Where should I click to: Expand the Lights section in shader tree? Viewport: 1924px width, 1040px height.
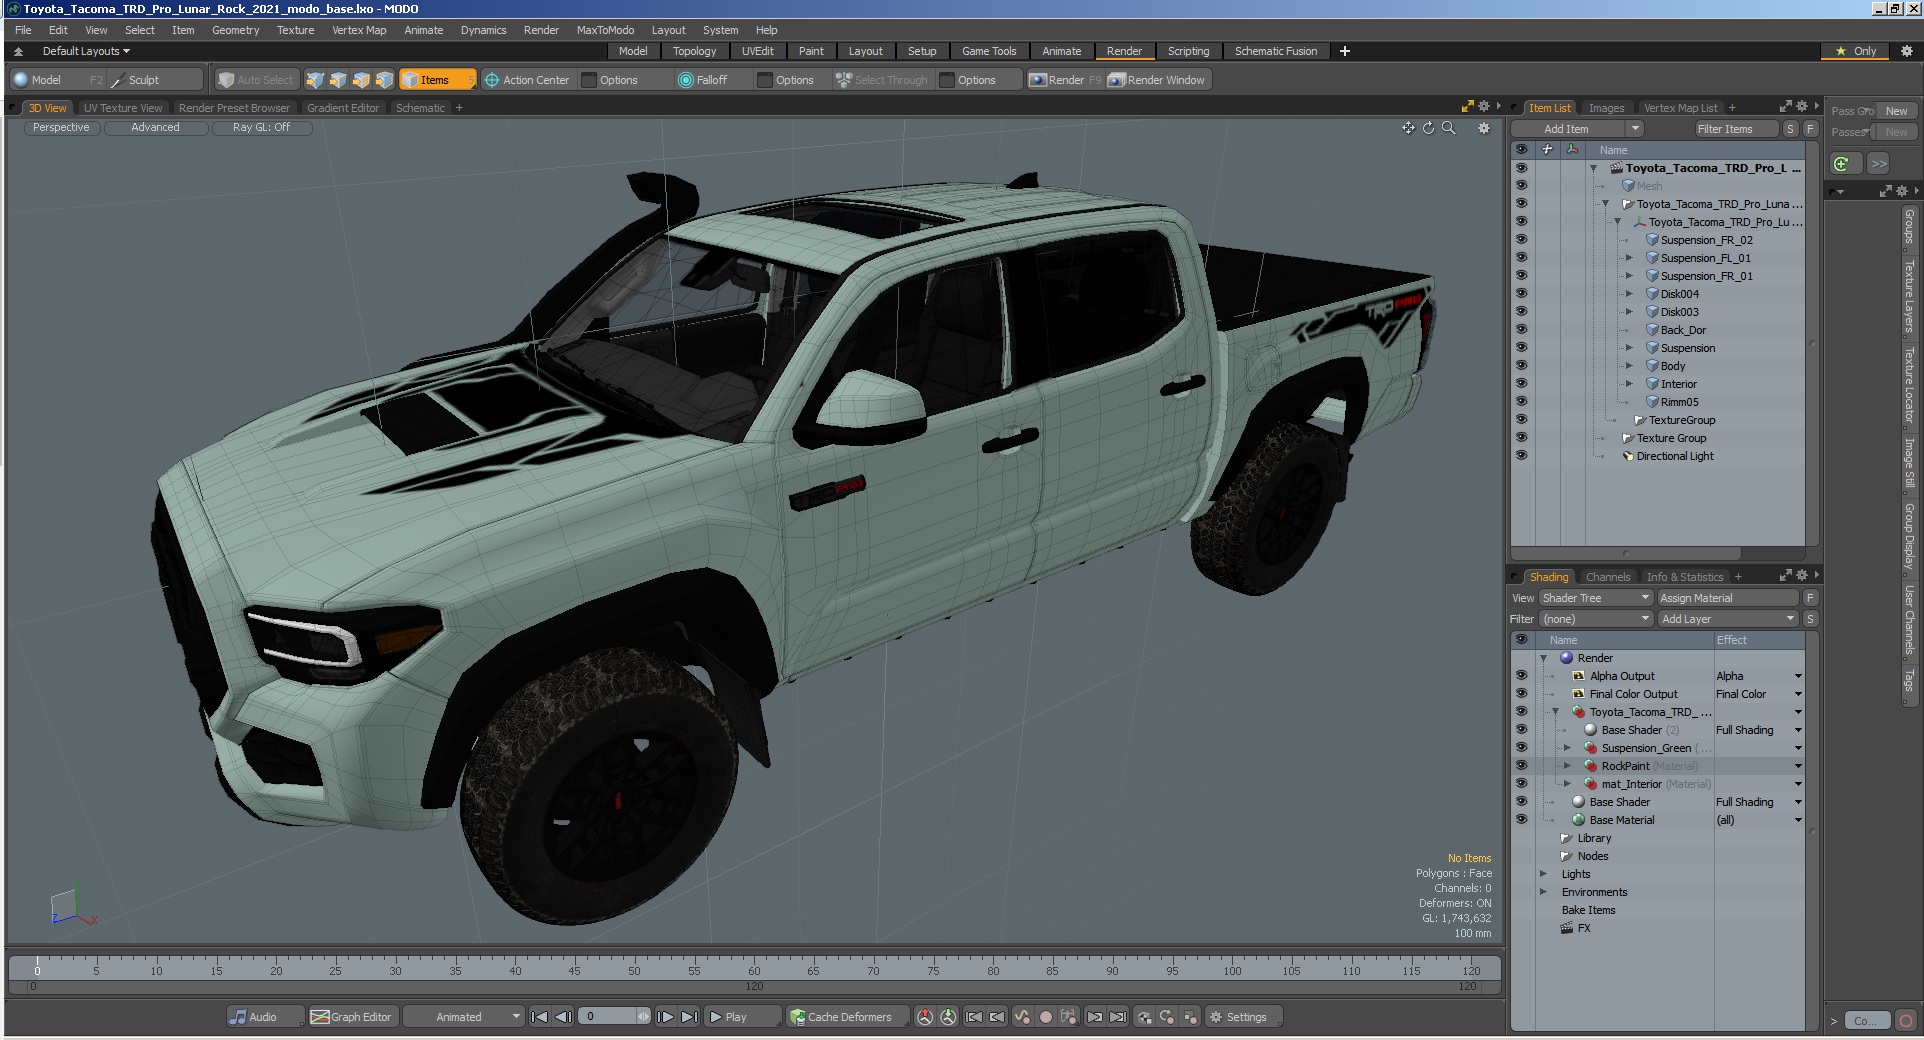(x=1543, y=874)
